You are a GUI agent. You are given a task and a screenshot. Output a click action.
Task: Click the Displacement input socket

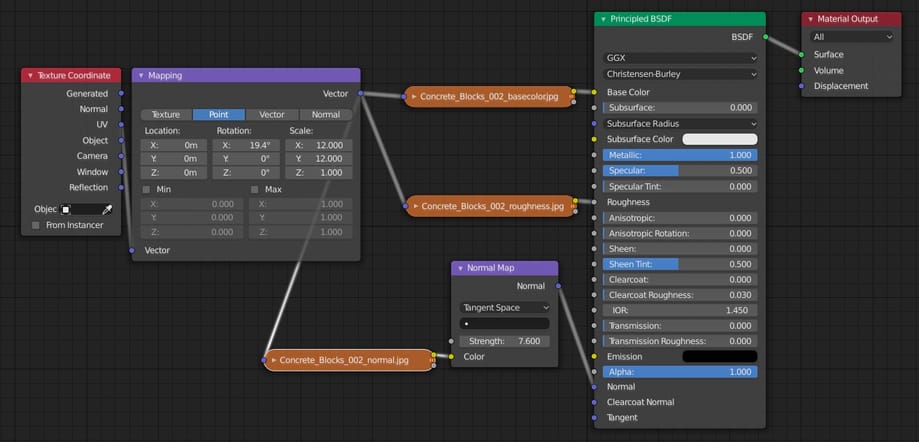point(801,86)
